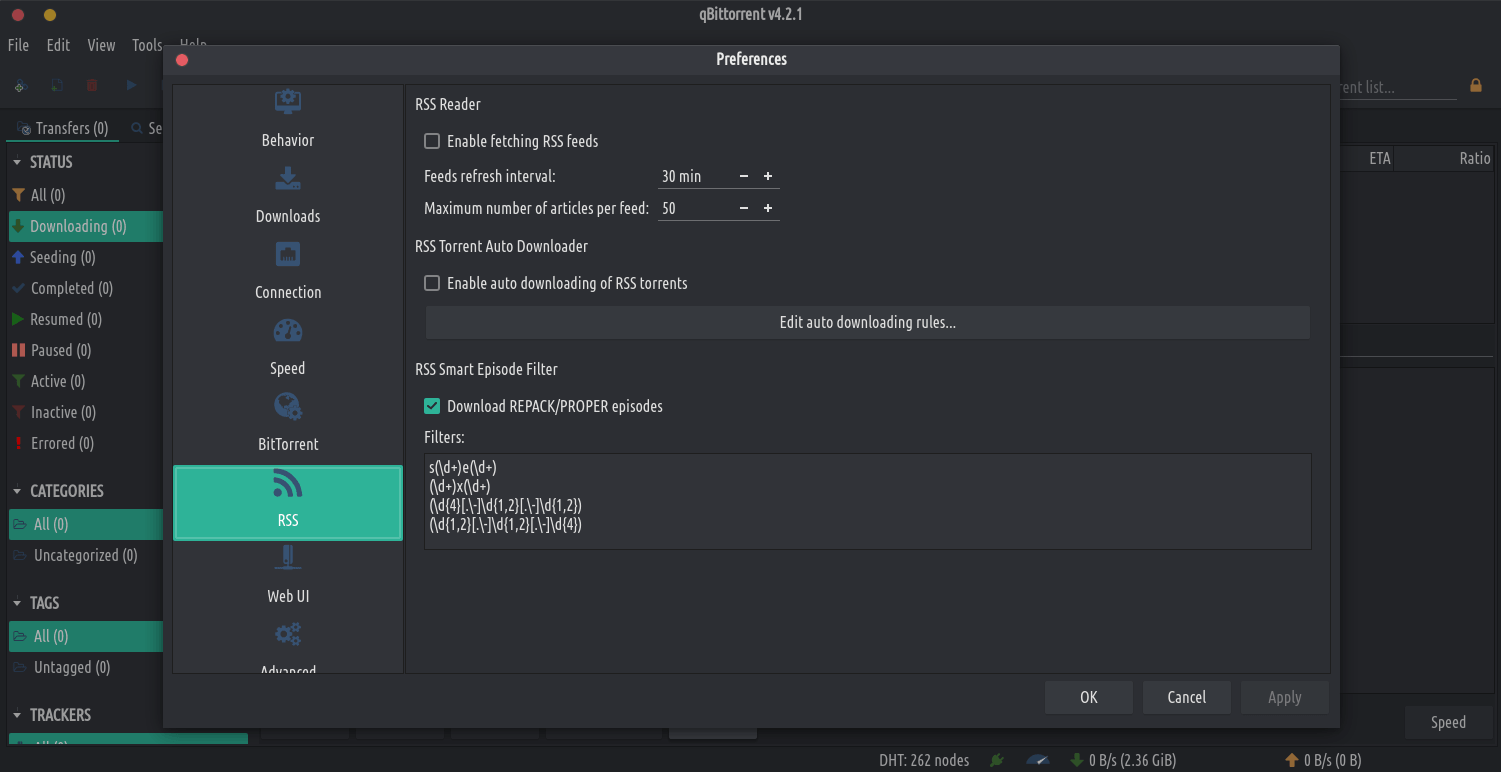
Task: Click the orange upload speed arrow
Action: tap(1291, 760)
